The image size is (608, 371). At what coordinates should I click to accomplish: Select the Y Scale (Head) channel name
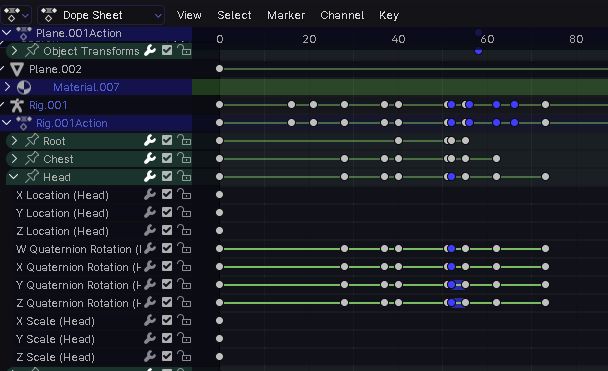click(x=55, y=339)
